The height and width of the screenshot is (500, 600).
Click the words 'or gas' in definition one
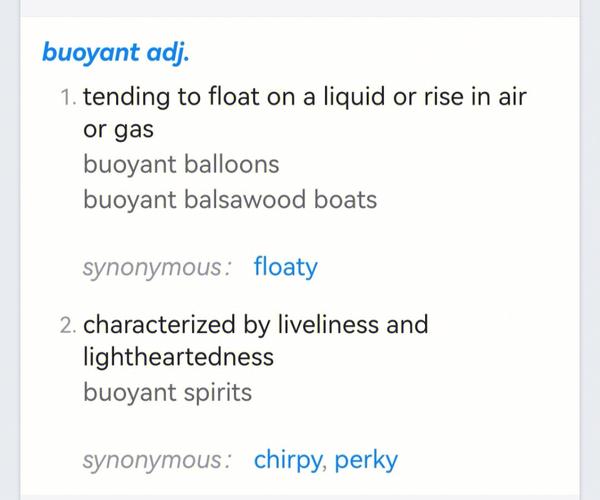click(119, 130)
